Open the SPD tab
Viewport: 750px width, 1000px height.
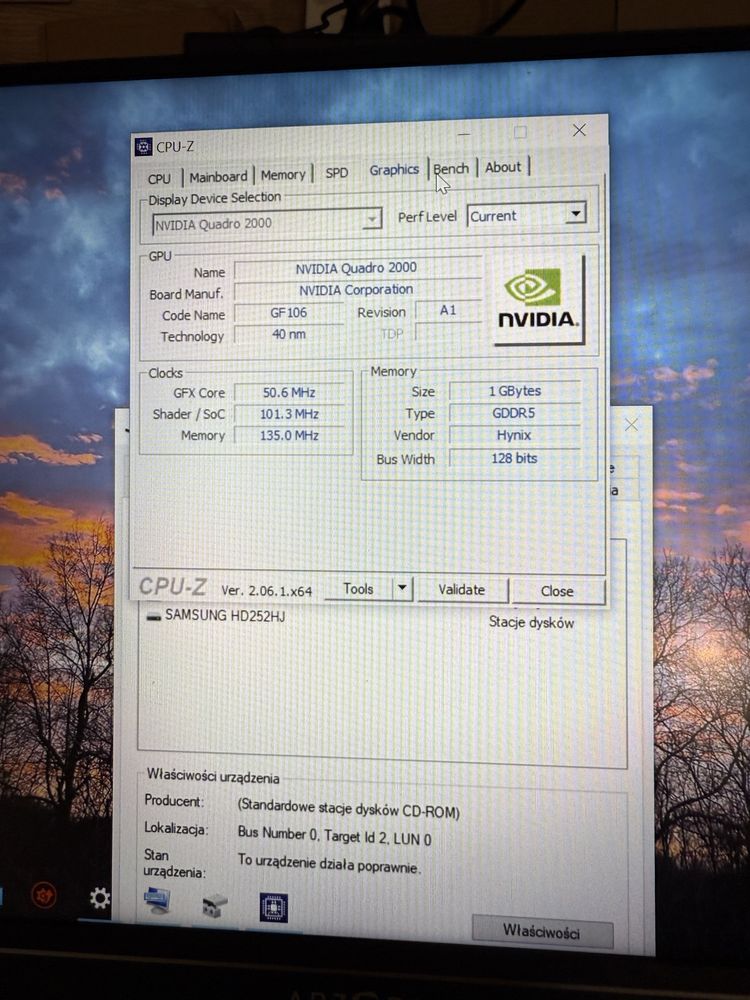pos(337,173)
